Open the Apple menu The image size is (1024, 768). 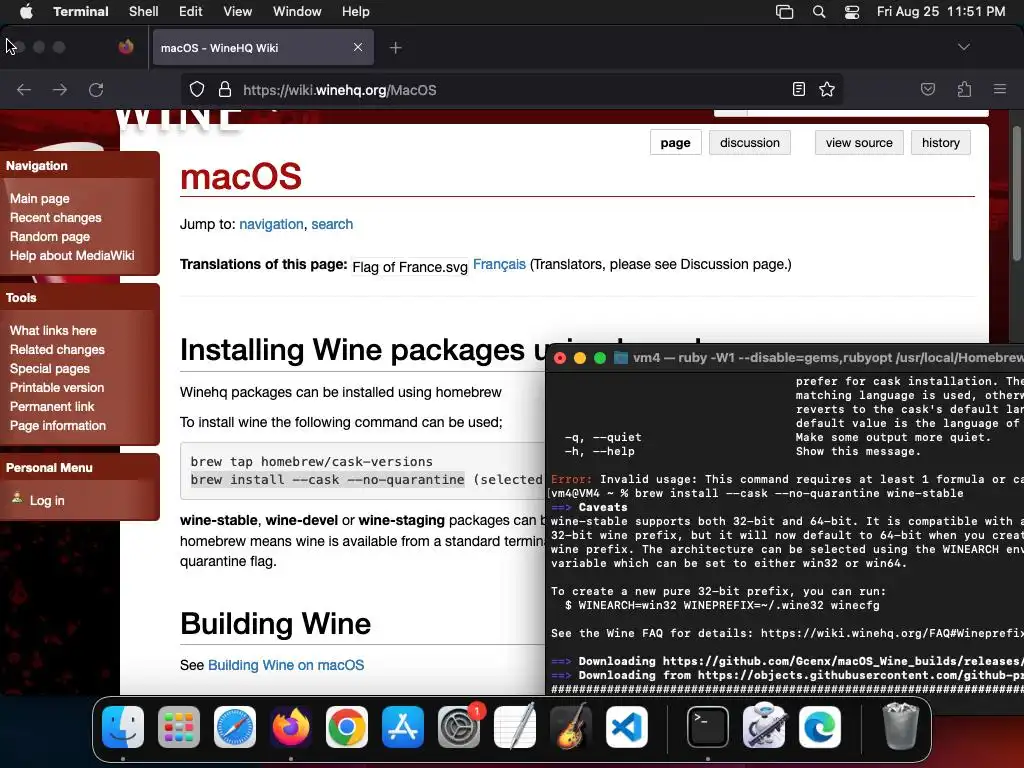tap(26, 12)
